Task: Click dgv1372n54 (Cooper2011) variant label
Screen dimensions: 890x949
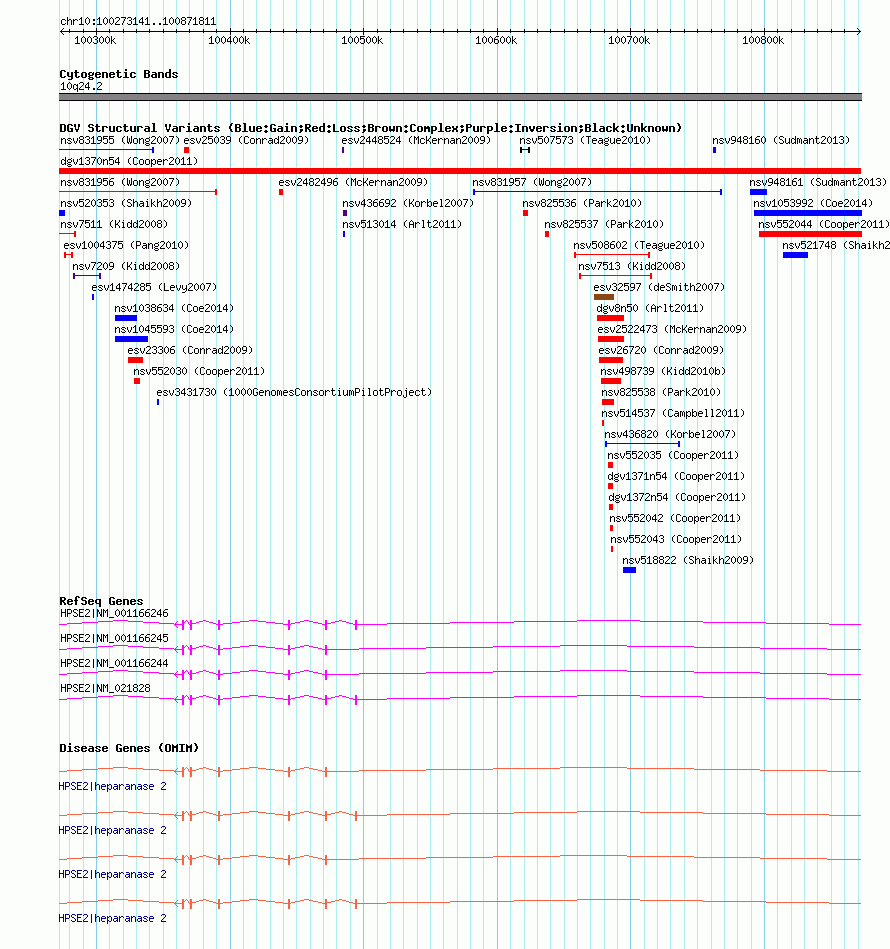Action: tap(678, 497)
